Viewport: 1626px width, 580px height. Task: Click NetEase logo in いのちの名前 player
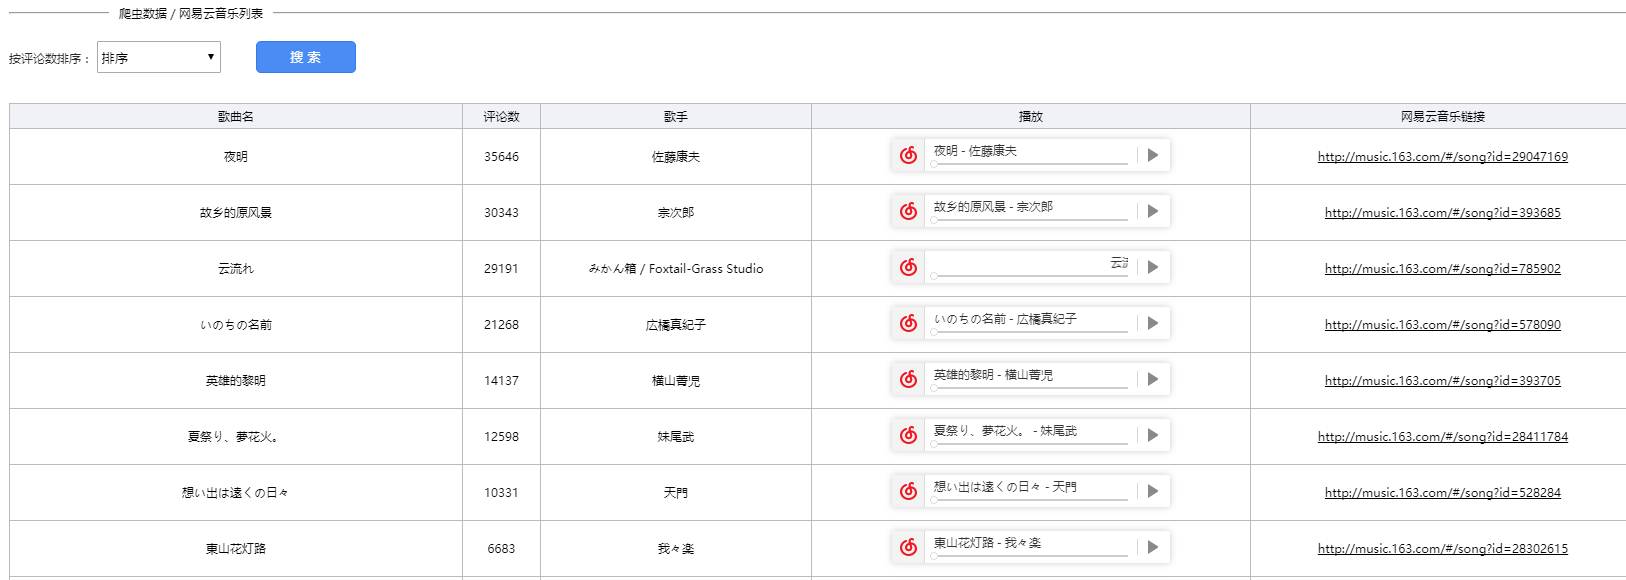coord(908,323)
